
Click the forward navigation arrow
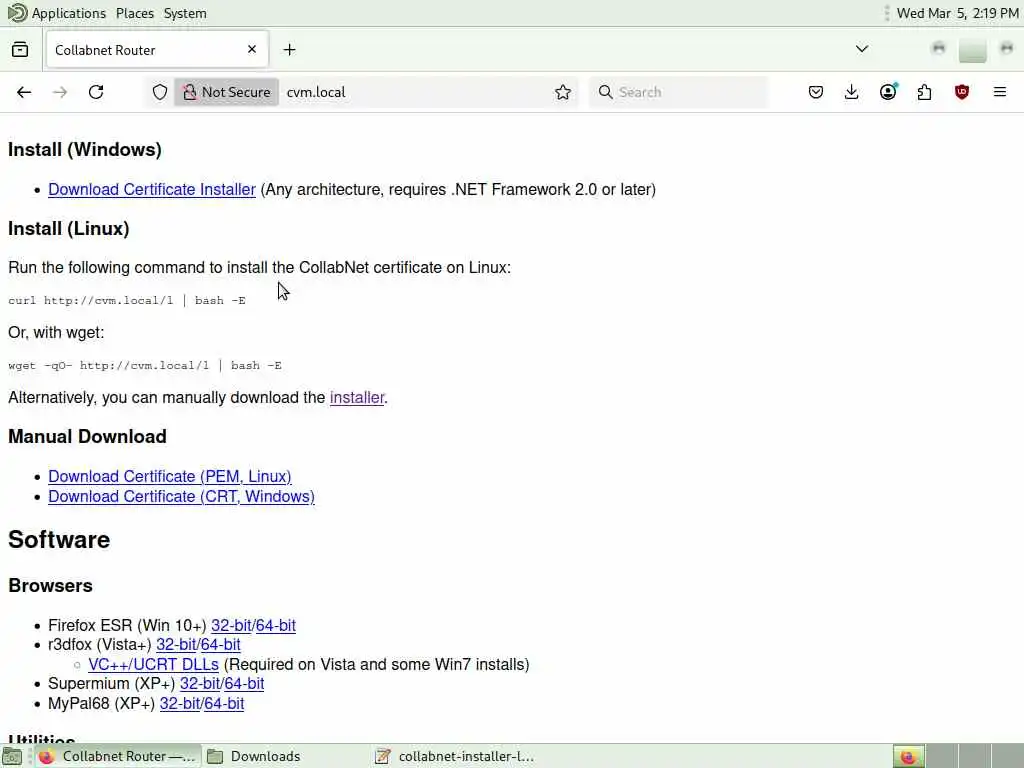click(60, 92)
